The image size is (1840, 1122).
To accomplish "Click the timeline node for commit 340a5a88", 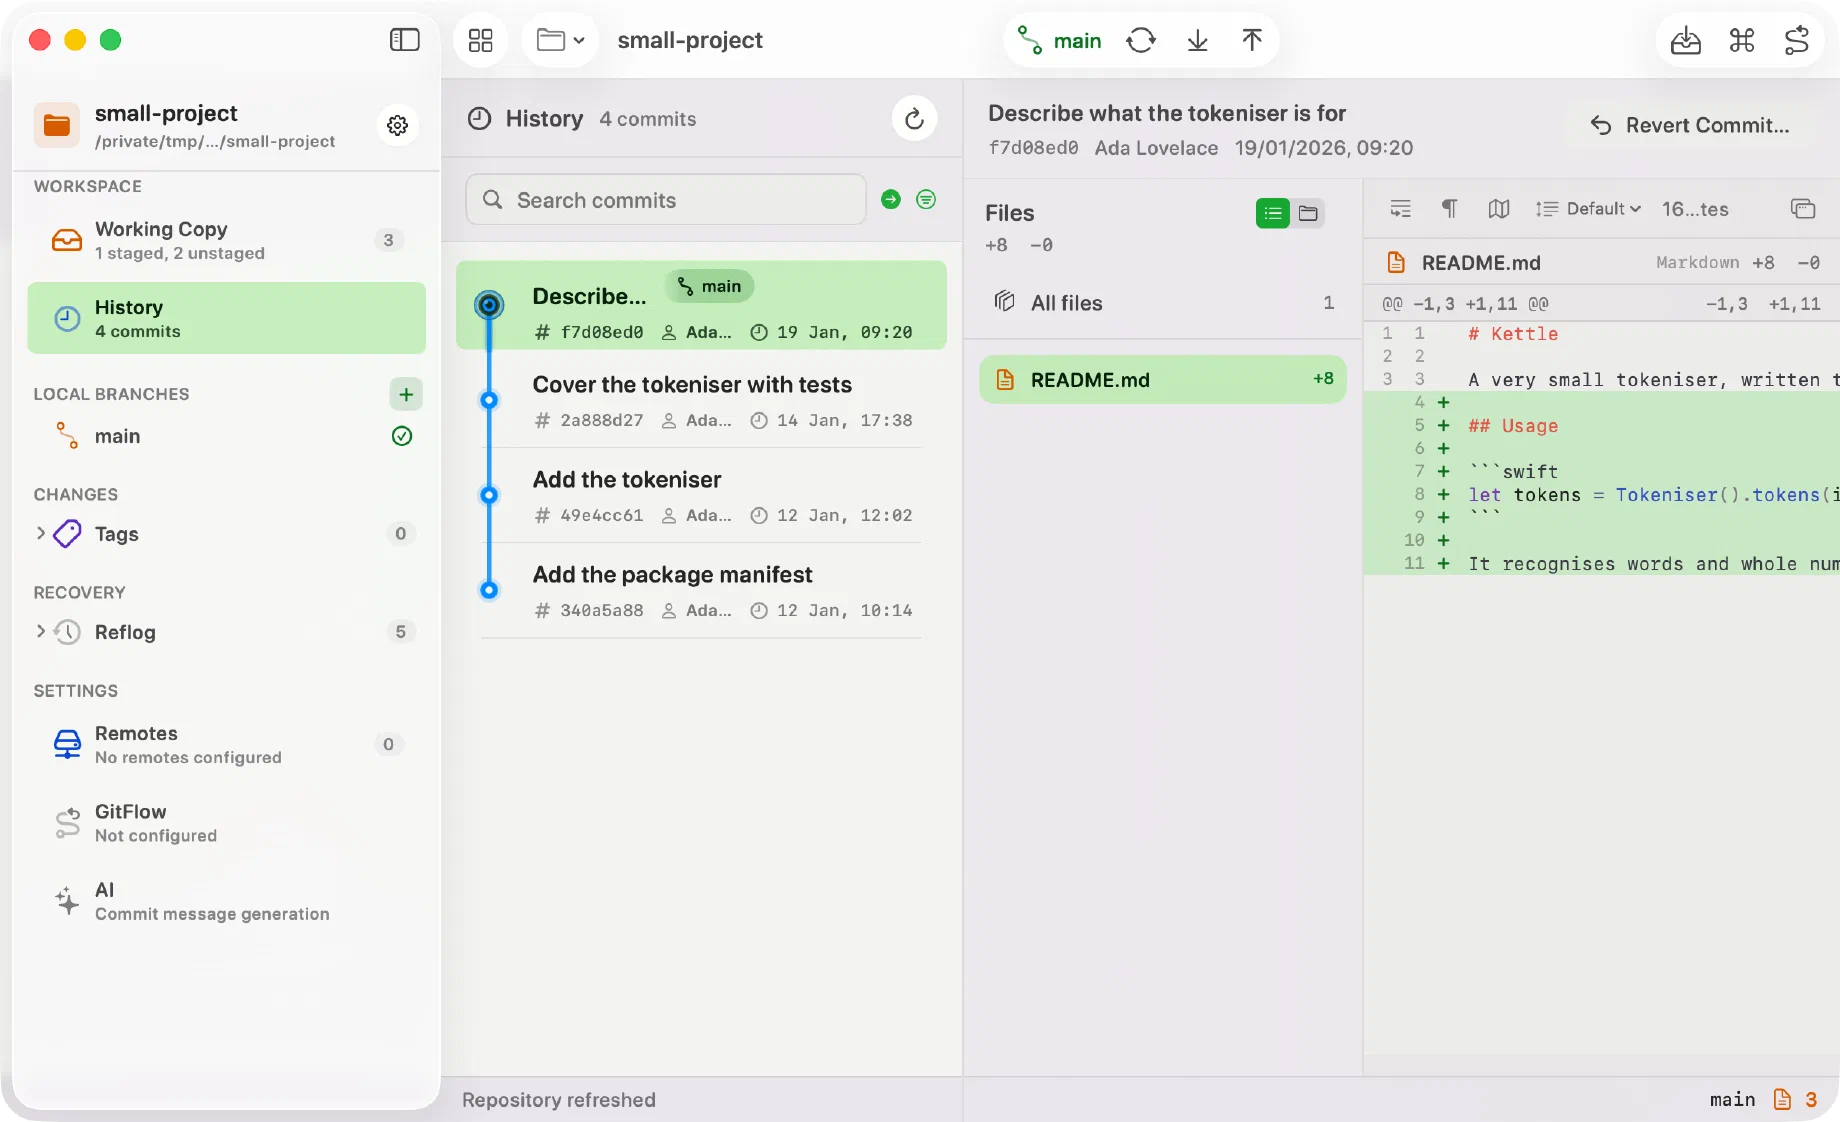I will [489, 590].
